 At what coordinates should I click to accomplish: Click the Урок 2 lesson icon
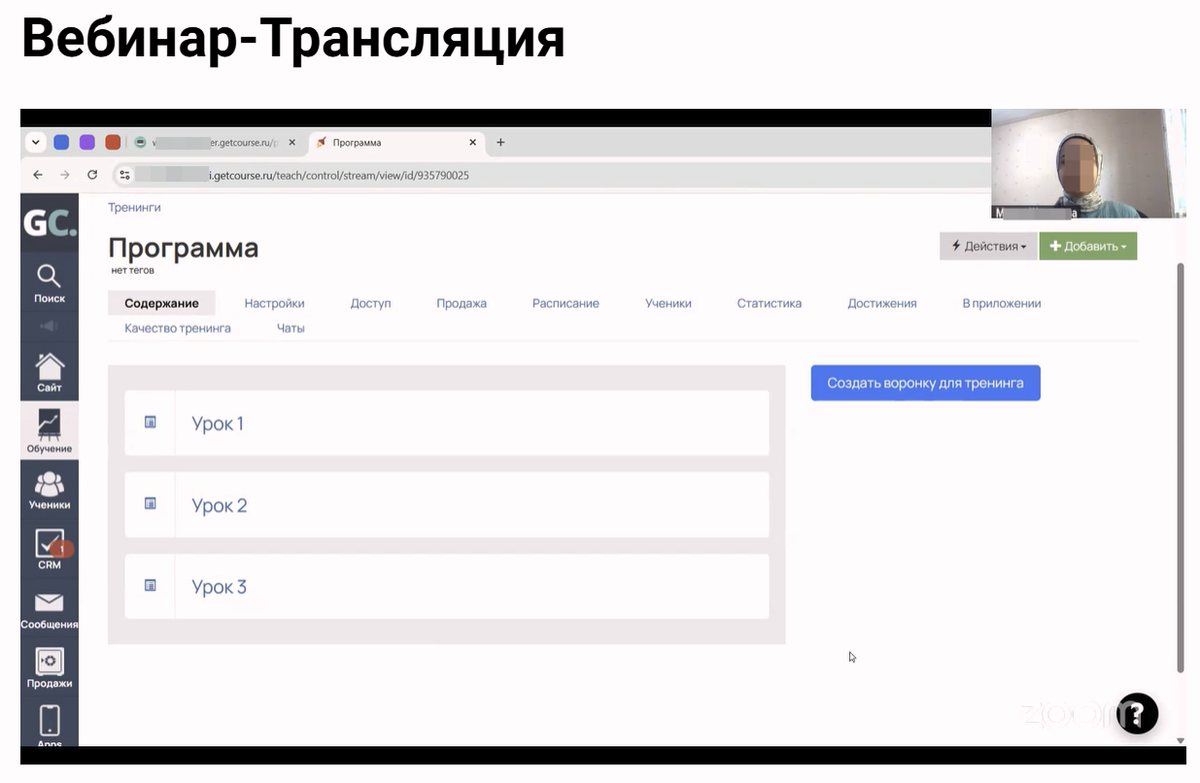pos(150,504)
